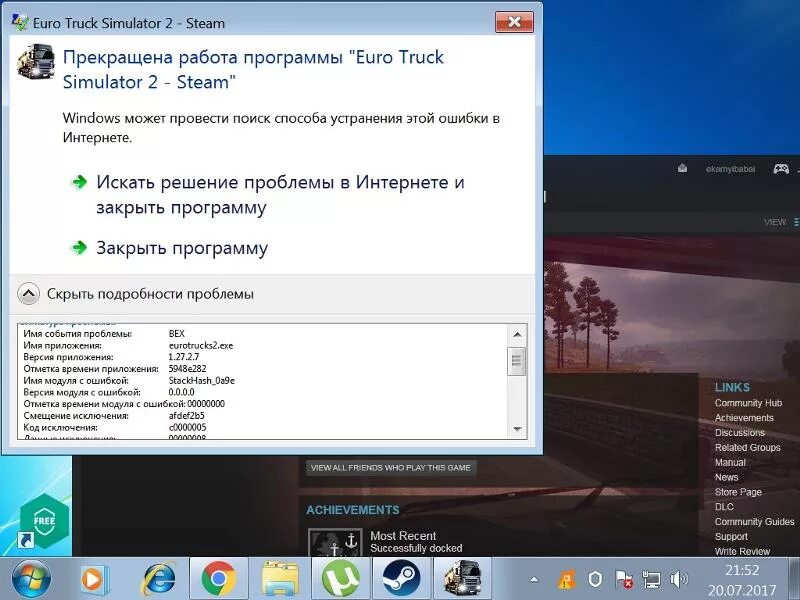Open Community Guides link in Steam
The image size is (800, 600).
[755, 521]
